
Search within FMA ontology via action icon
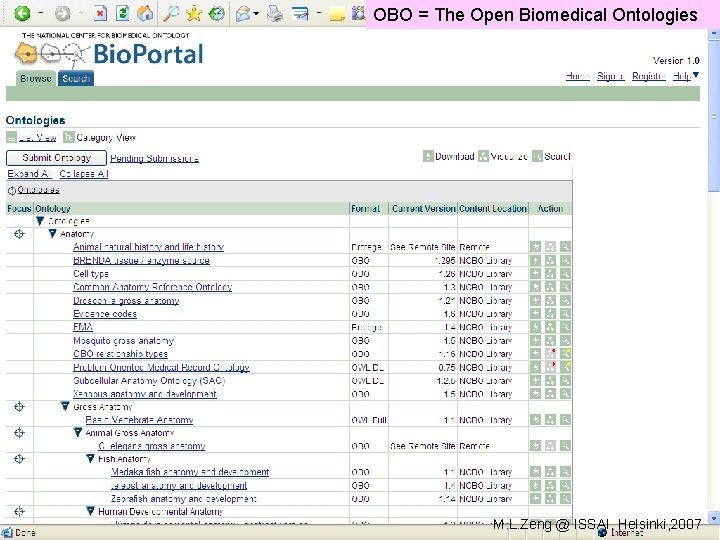point(565,327)
